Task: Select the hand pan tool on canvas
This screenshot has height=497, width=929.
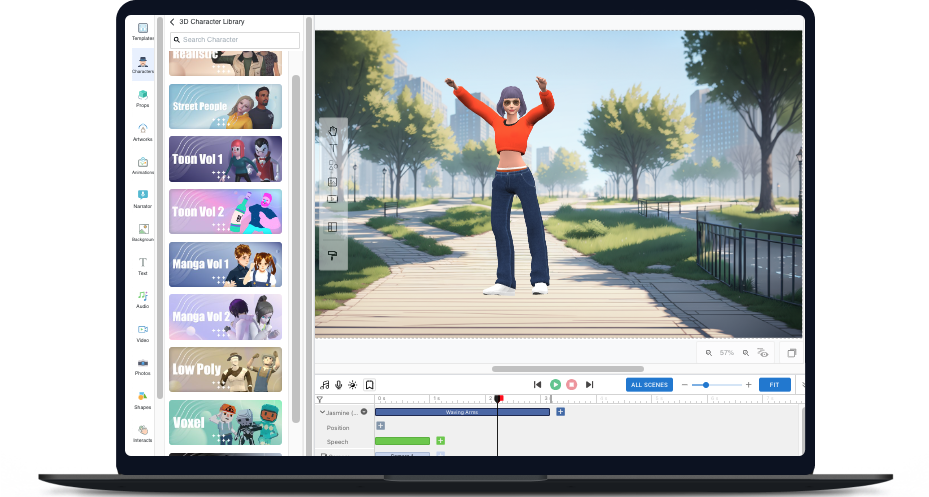Action: pos(333,130)
